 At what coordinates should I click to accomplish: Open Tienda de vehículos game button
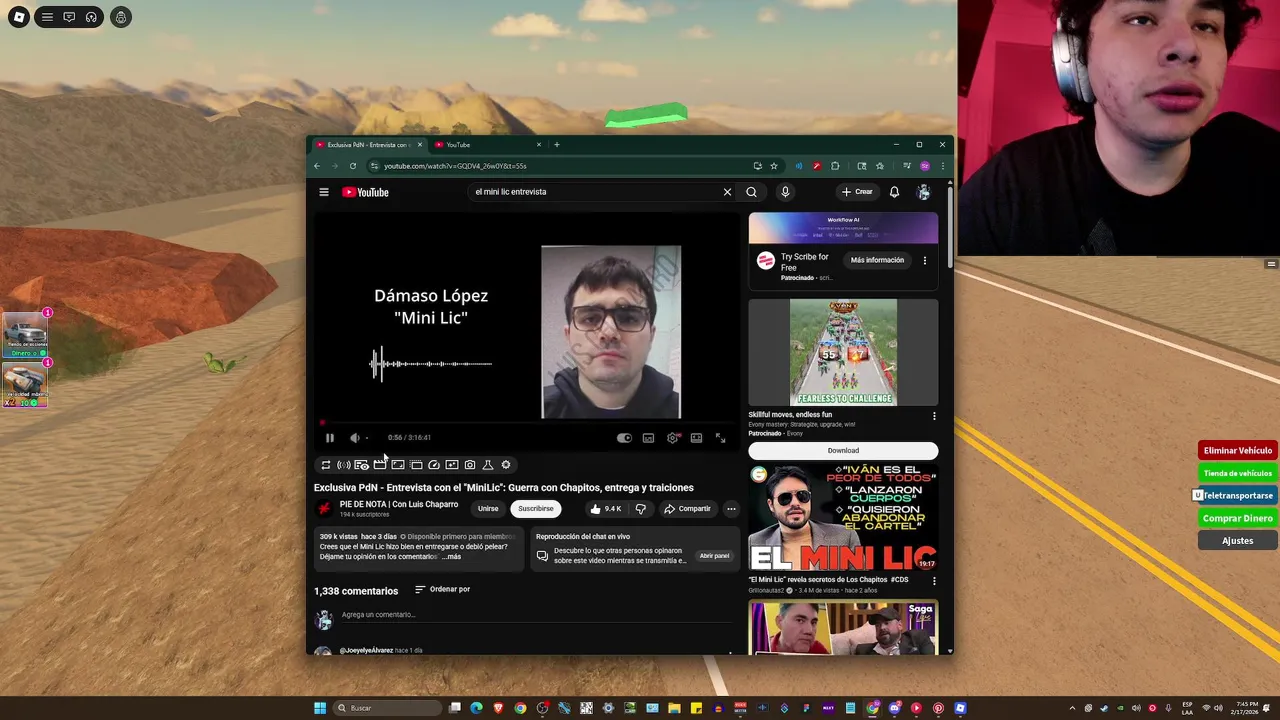[1237, 474]
